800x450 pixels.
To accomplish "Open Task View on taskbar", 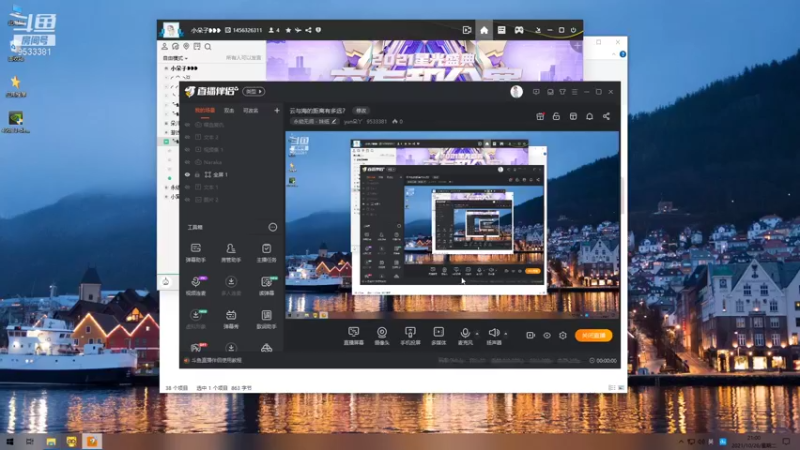I will (x=30, y=441).
